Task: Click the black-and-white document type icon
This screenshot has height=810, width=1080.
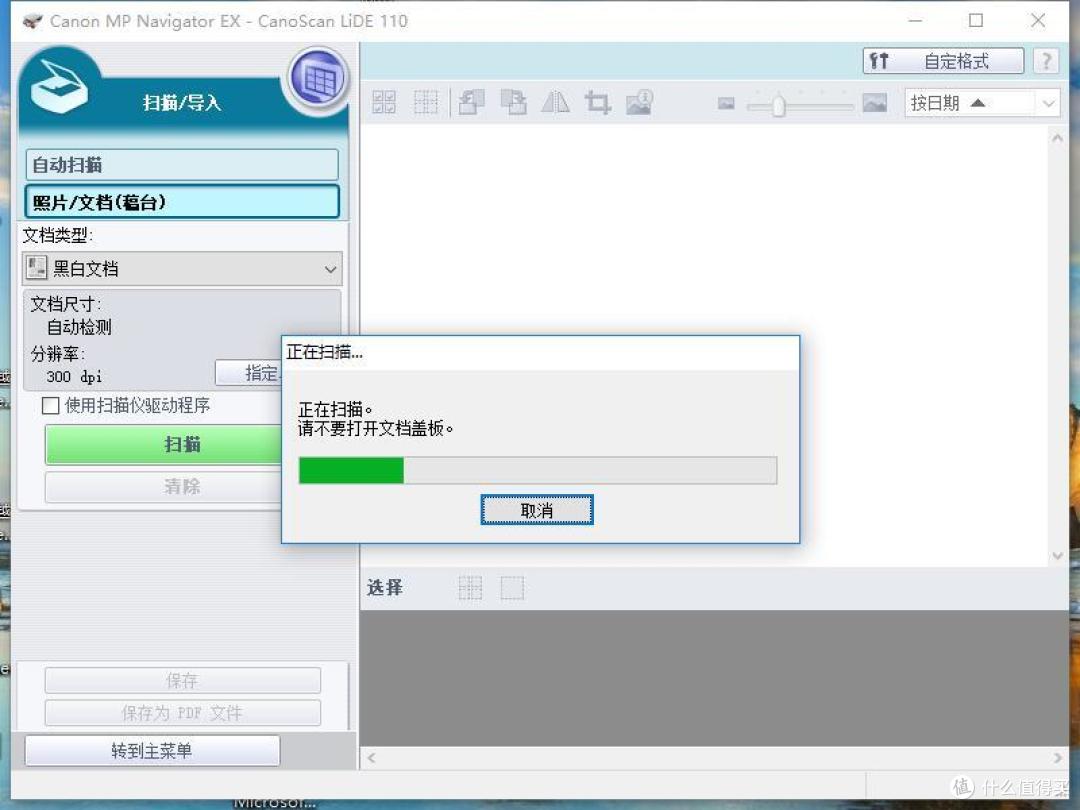Action: click(37, 268)
